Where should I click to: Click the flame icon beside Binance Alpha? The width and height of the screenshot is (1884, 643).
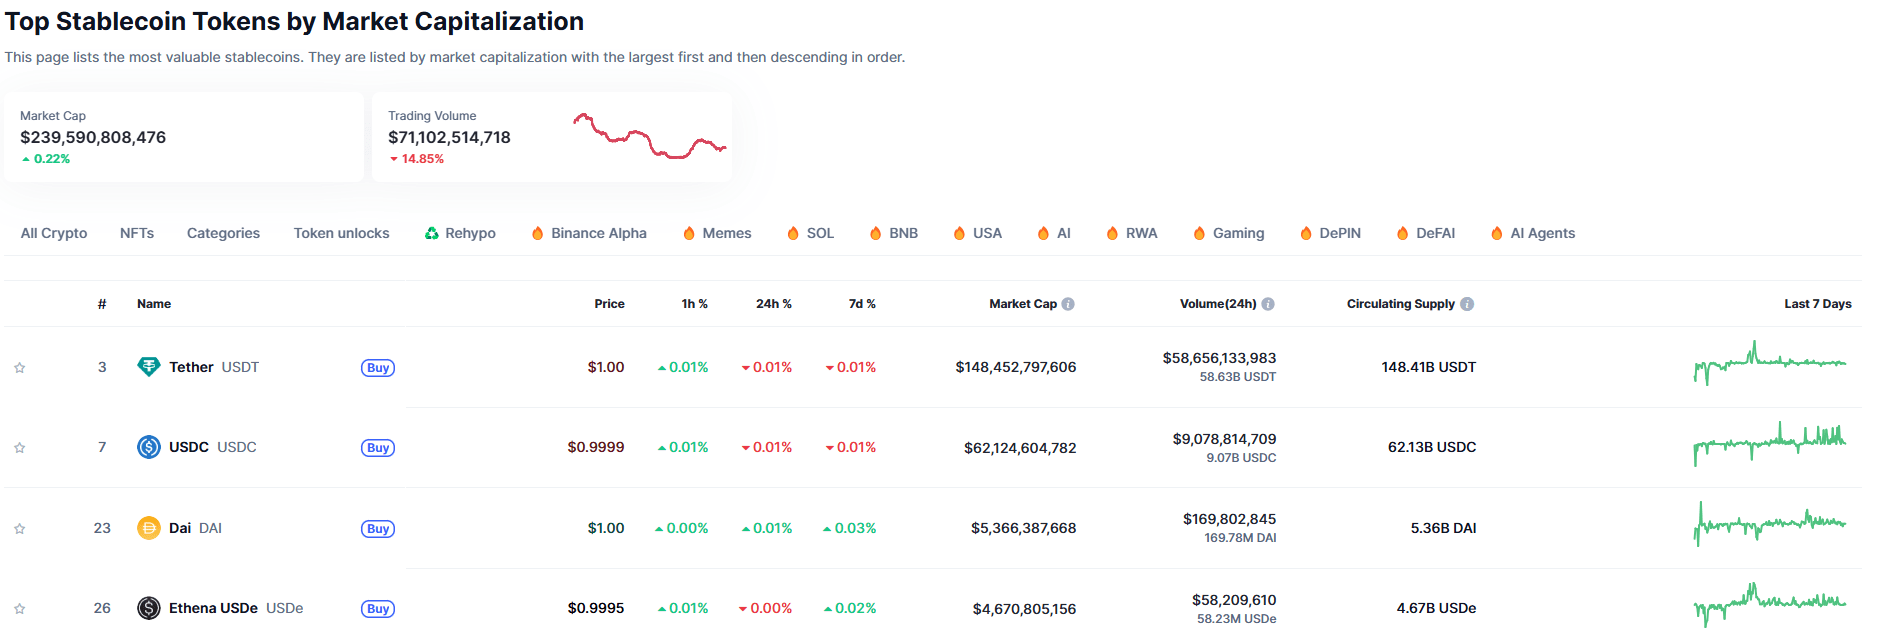538,233
